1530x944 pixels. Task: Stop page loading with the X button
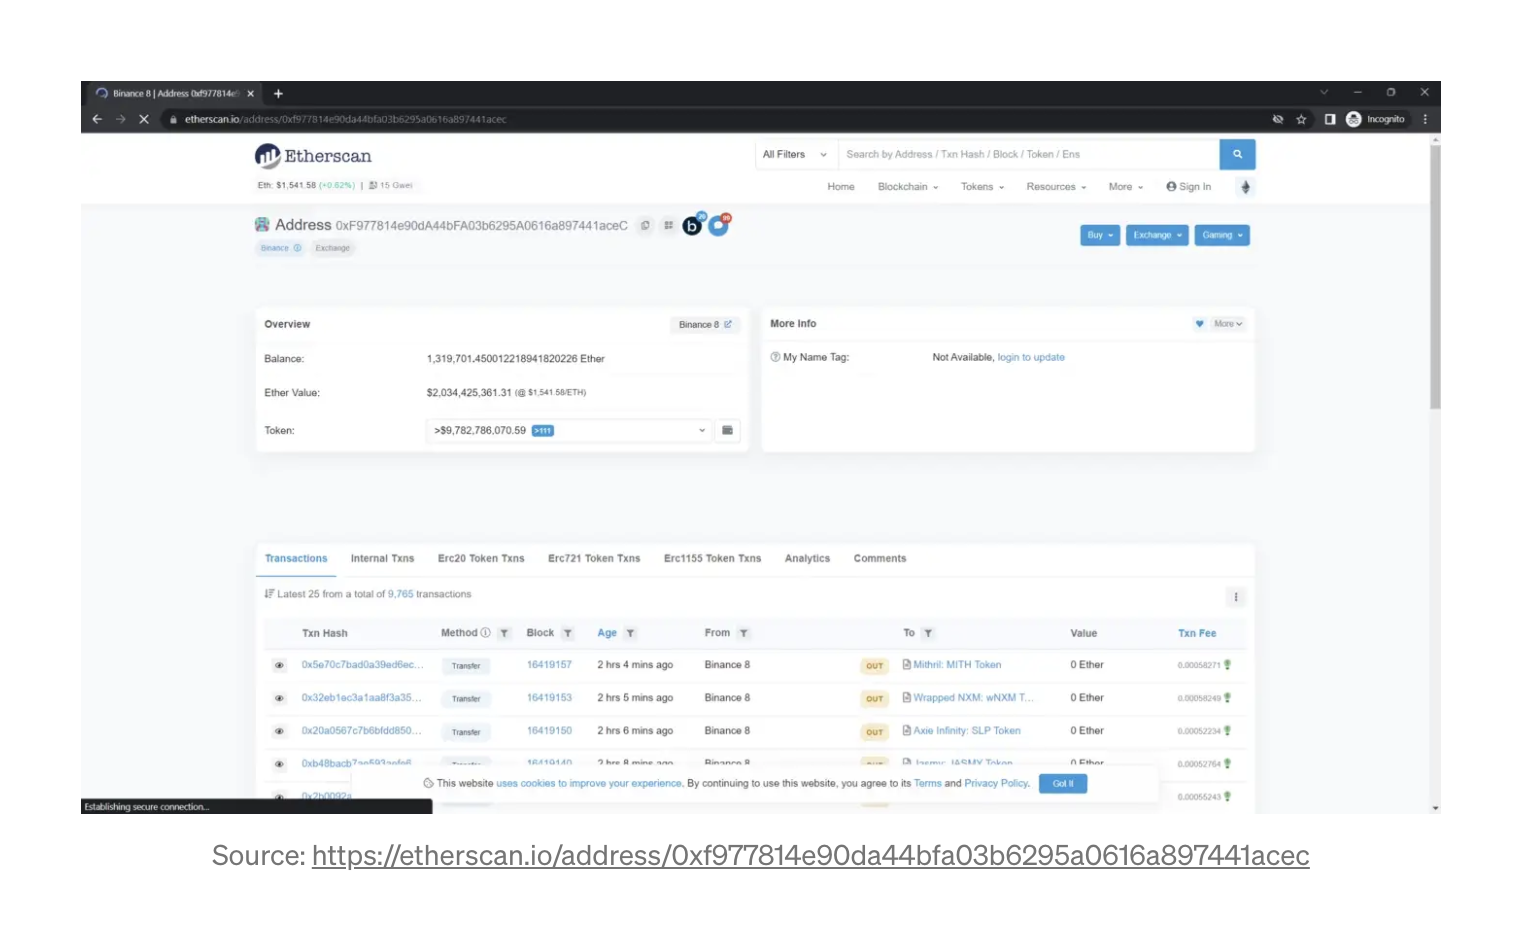point(144,119)
